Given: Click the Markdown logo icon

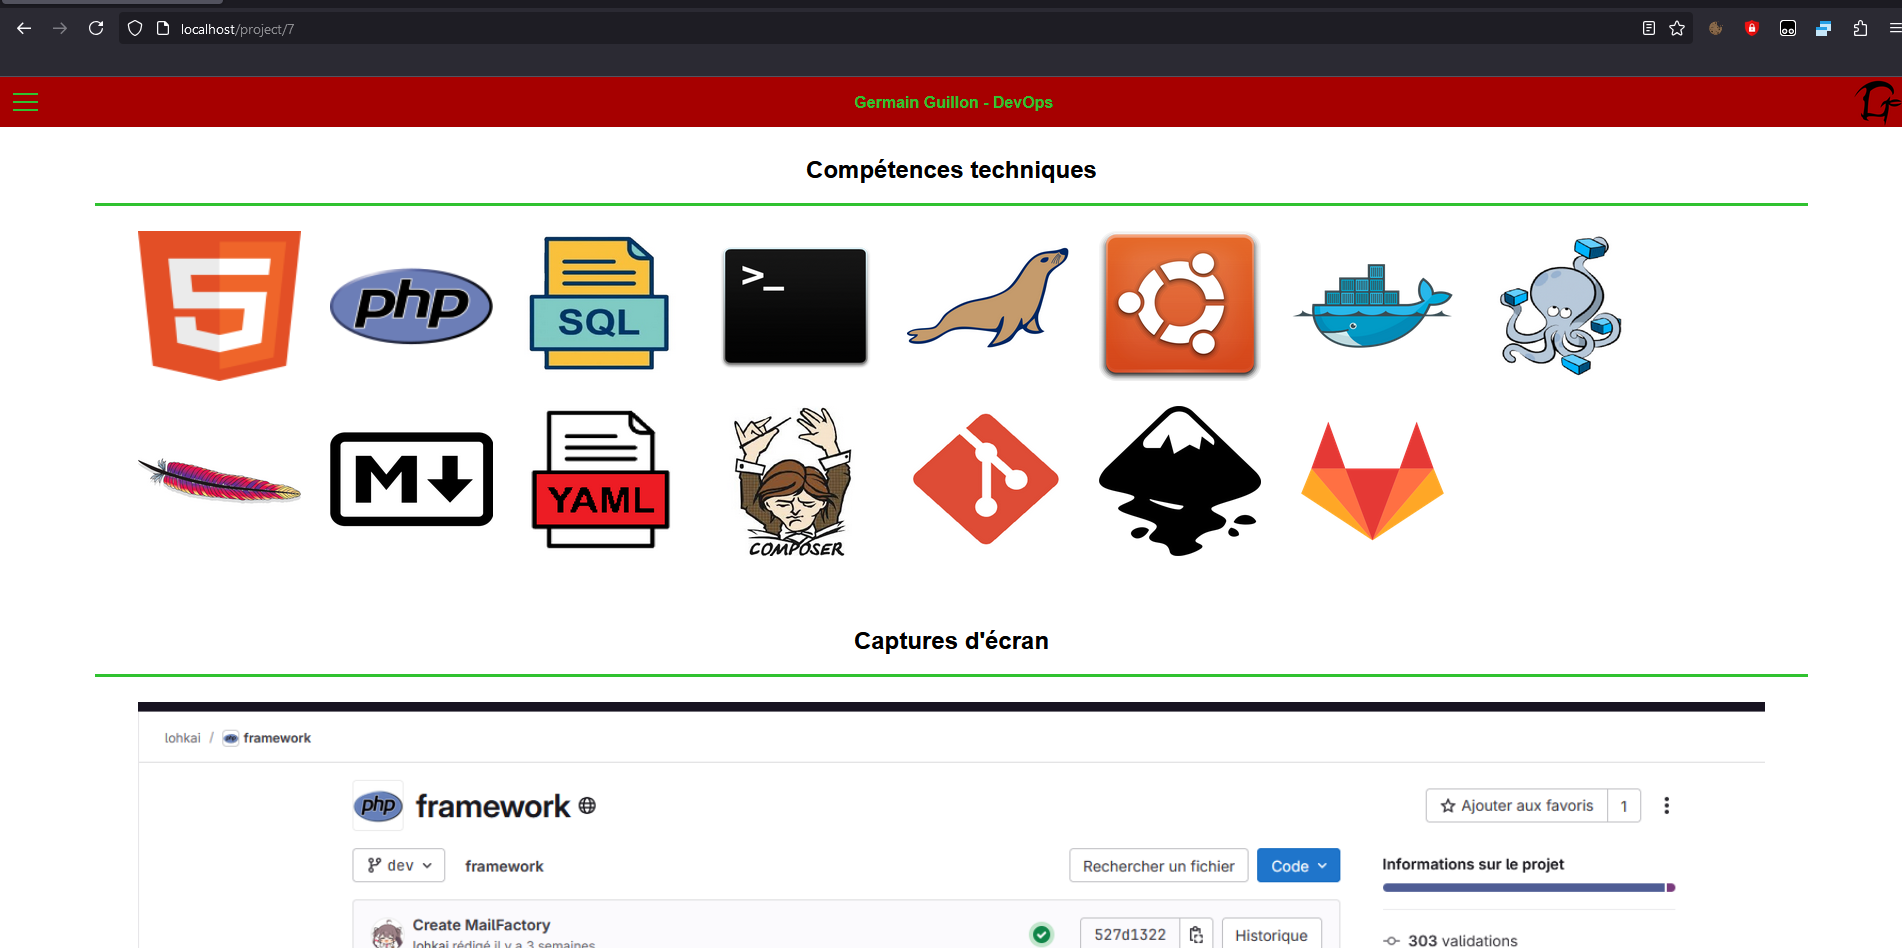Looking at the screenshot, I should point(411,479).
